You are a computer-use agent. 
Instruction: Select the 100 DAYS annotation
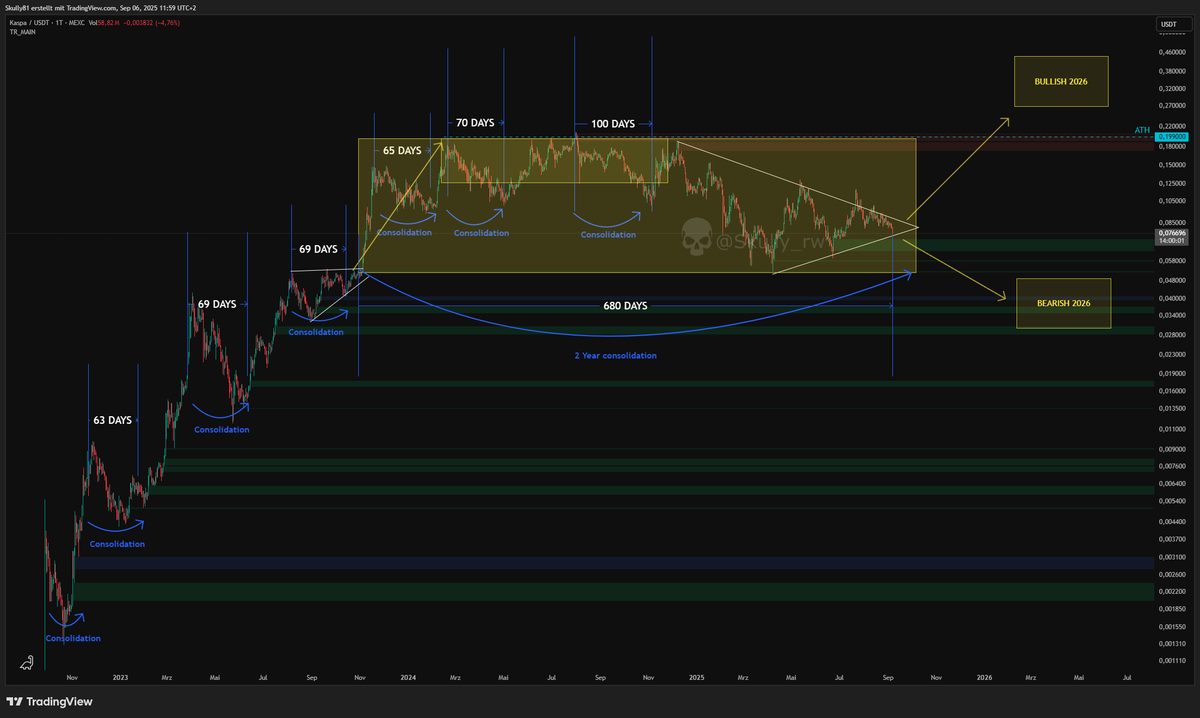[613, 124]
